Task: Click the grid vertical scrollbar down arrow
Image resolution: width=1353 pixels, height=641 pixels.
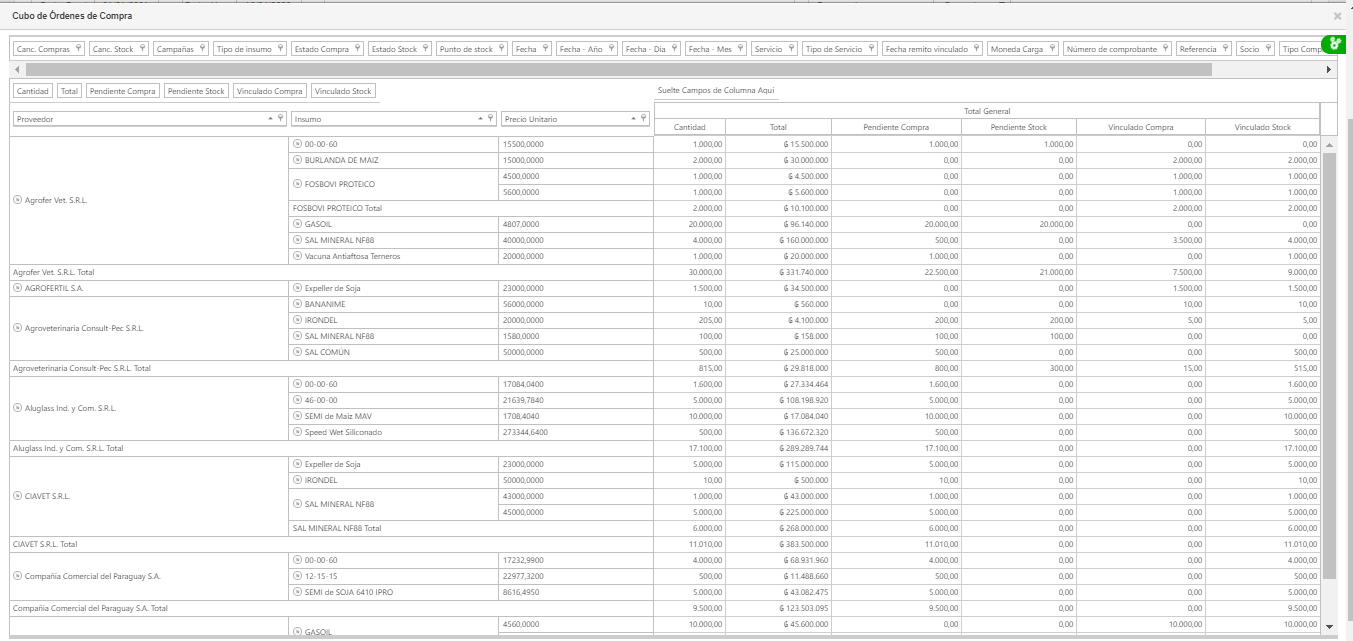Action: click(1329, 626)
